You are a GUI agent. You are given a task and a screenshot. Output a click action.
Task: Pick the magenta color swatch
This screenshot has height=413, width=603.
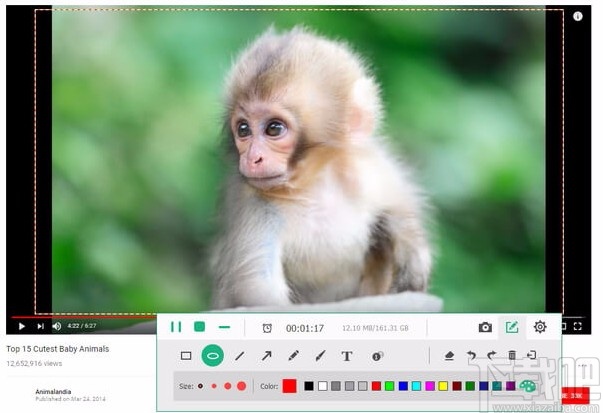[x=430, y=386]
